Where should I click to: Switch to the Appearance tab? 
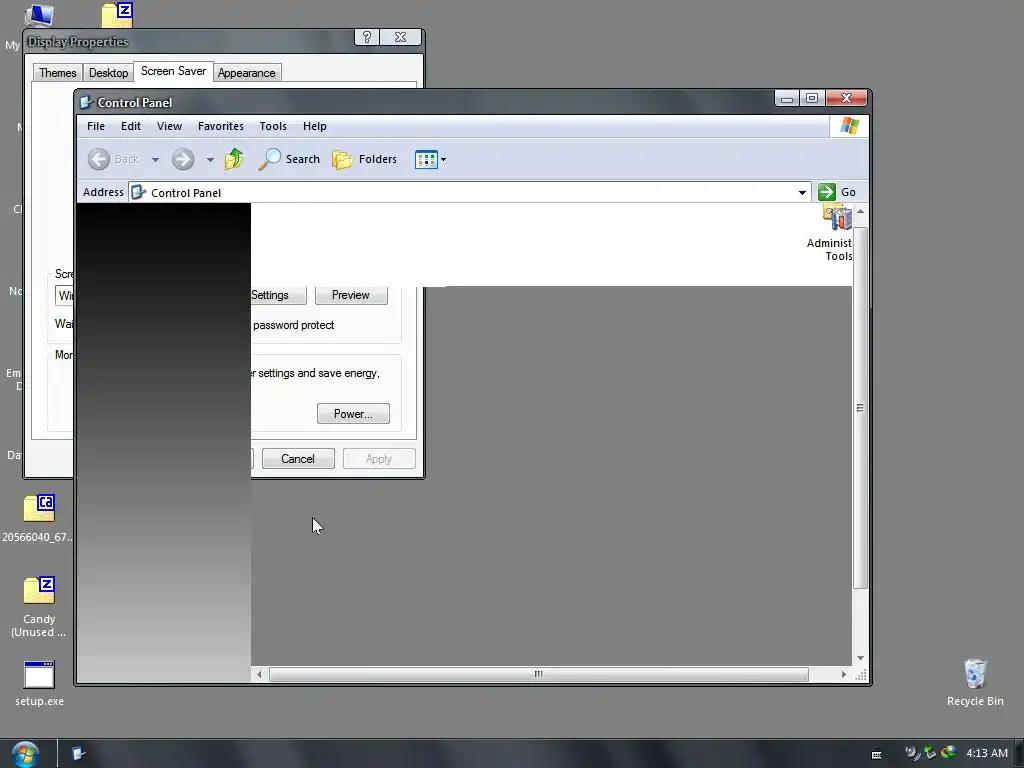246,72
